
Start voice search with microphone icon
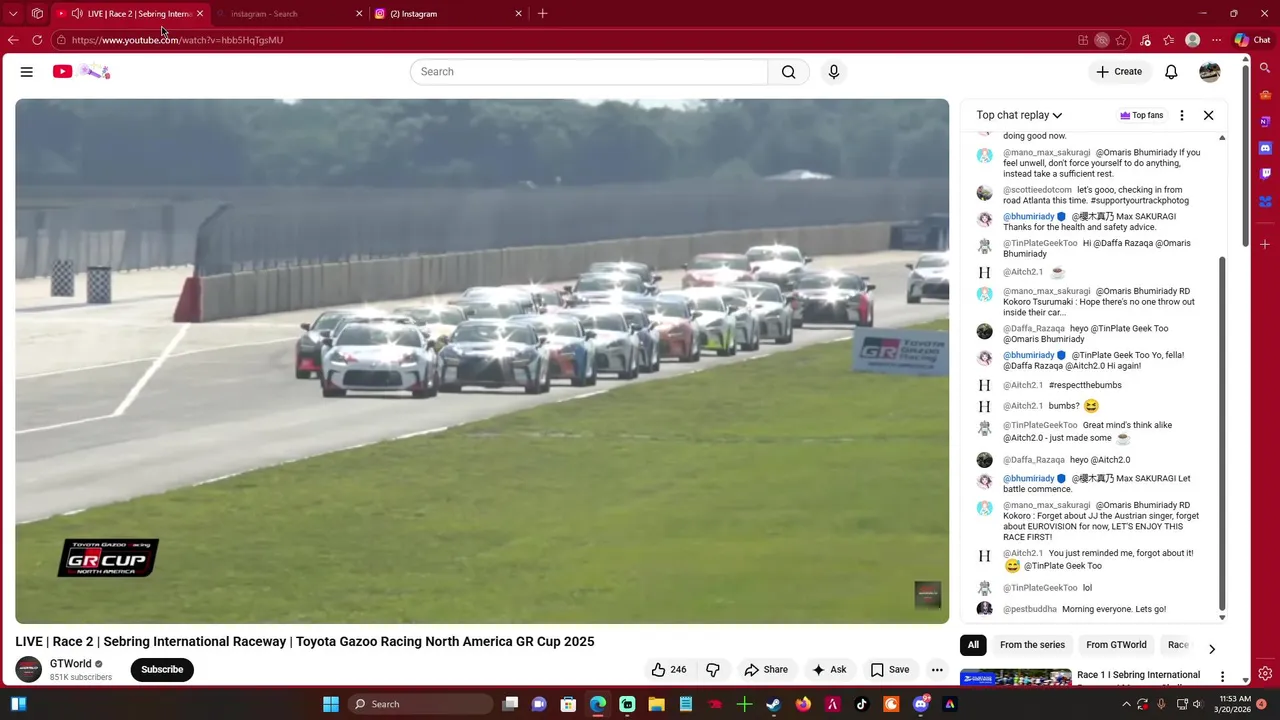834,72
